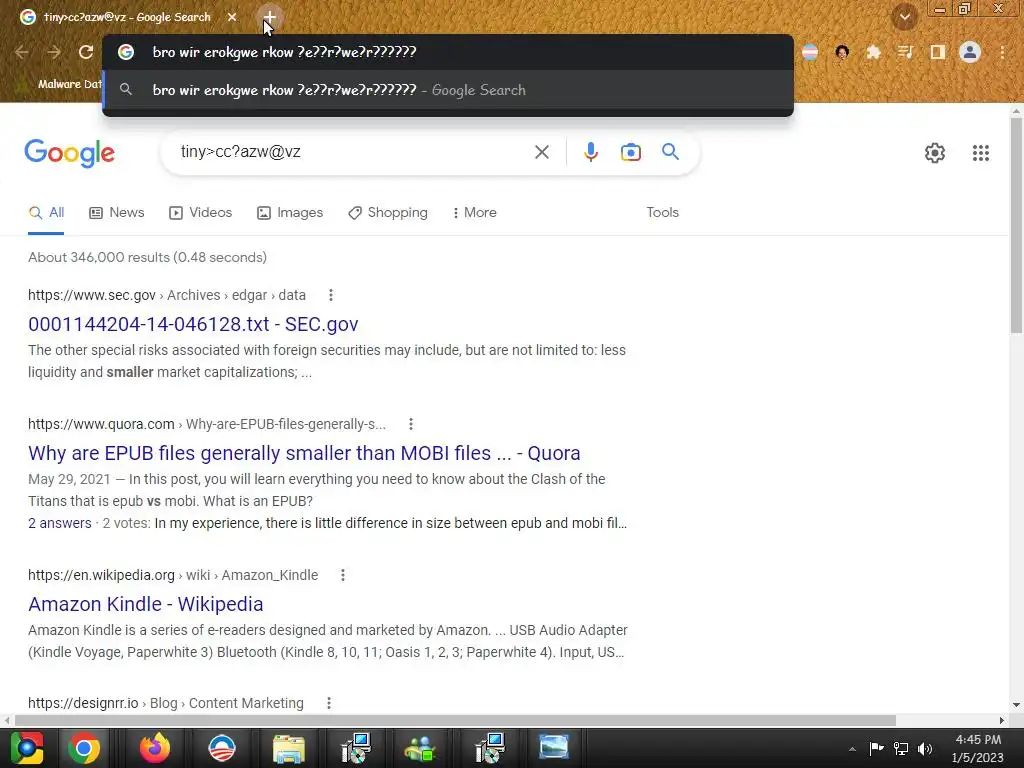
Task: Submit search with the magnifier icon
Action: click(670, 152)
